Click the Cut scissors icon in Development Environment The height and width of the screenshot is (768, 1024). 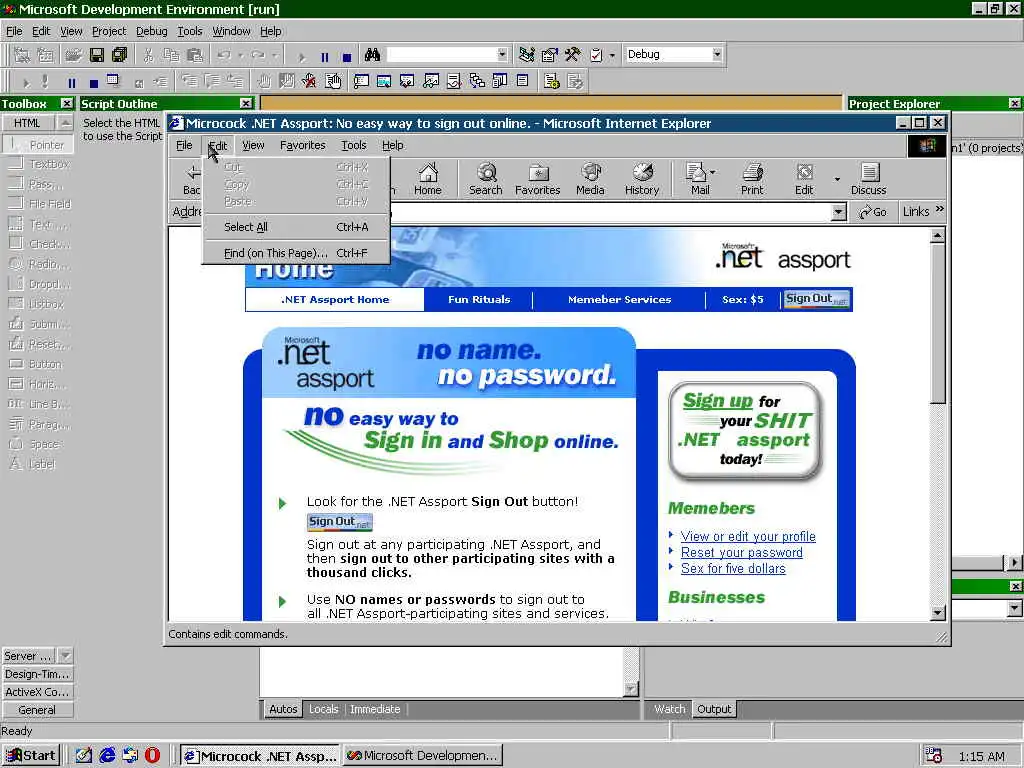pyautogui.click(x=148, y=55)
